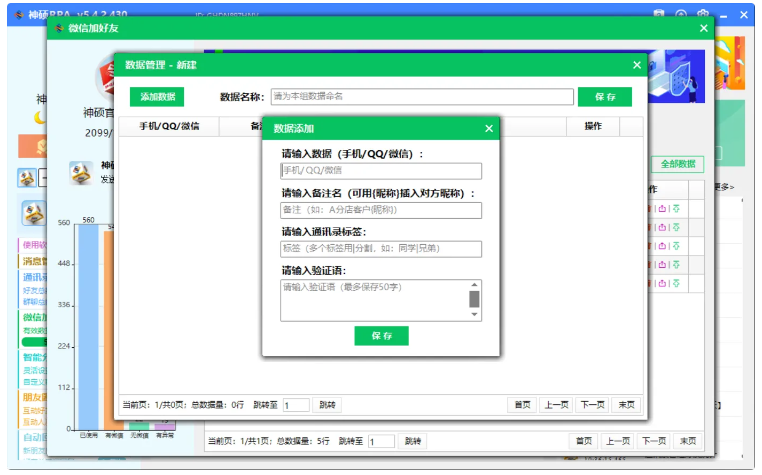Open 智能 menu item in main sidebar

pos(33,357)
